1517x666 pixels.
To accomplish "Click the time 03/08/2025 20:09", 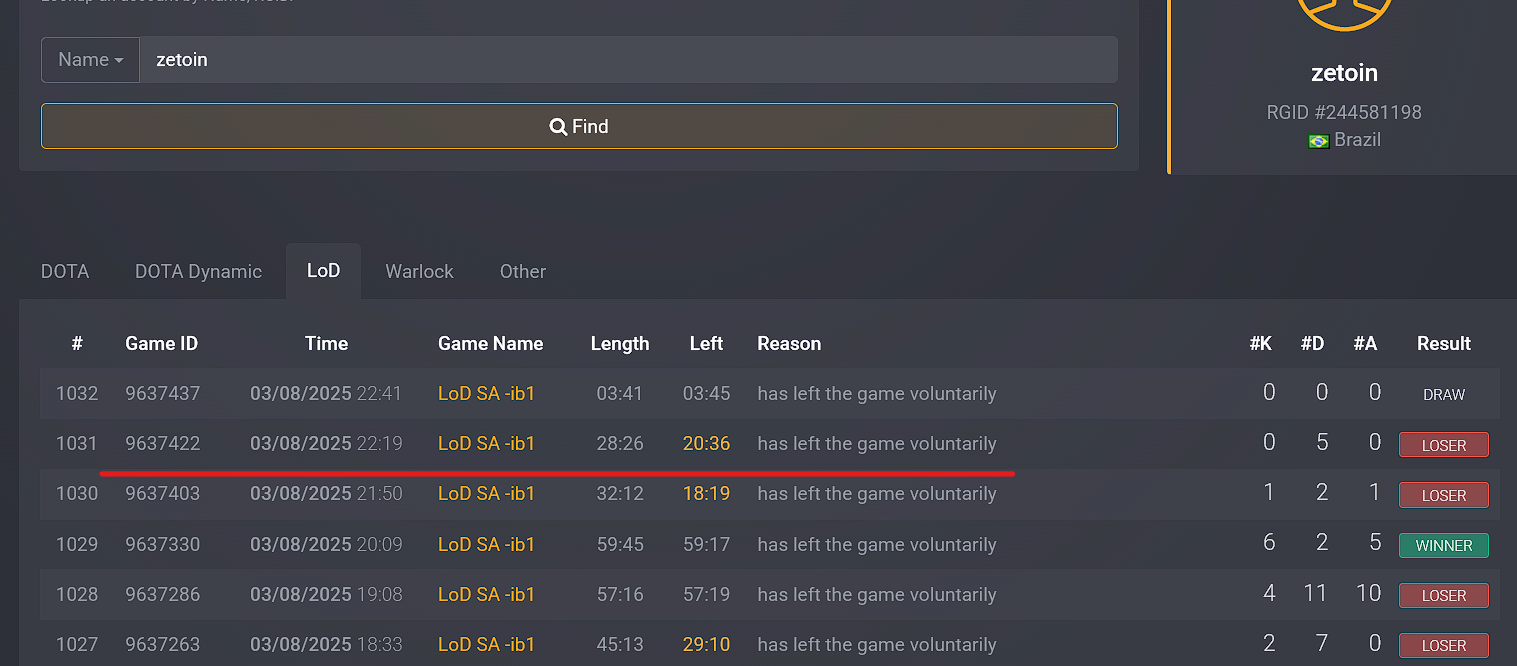I will click(x=326, y=545).
